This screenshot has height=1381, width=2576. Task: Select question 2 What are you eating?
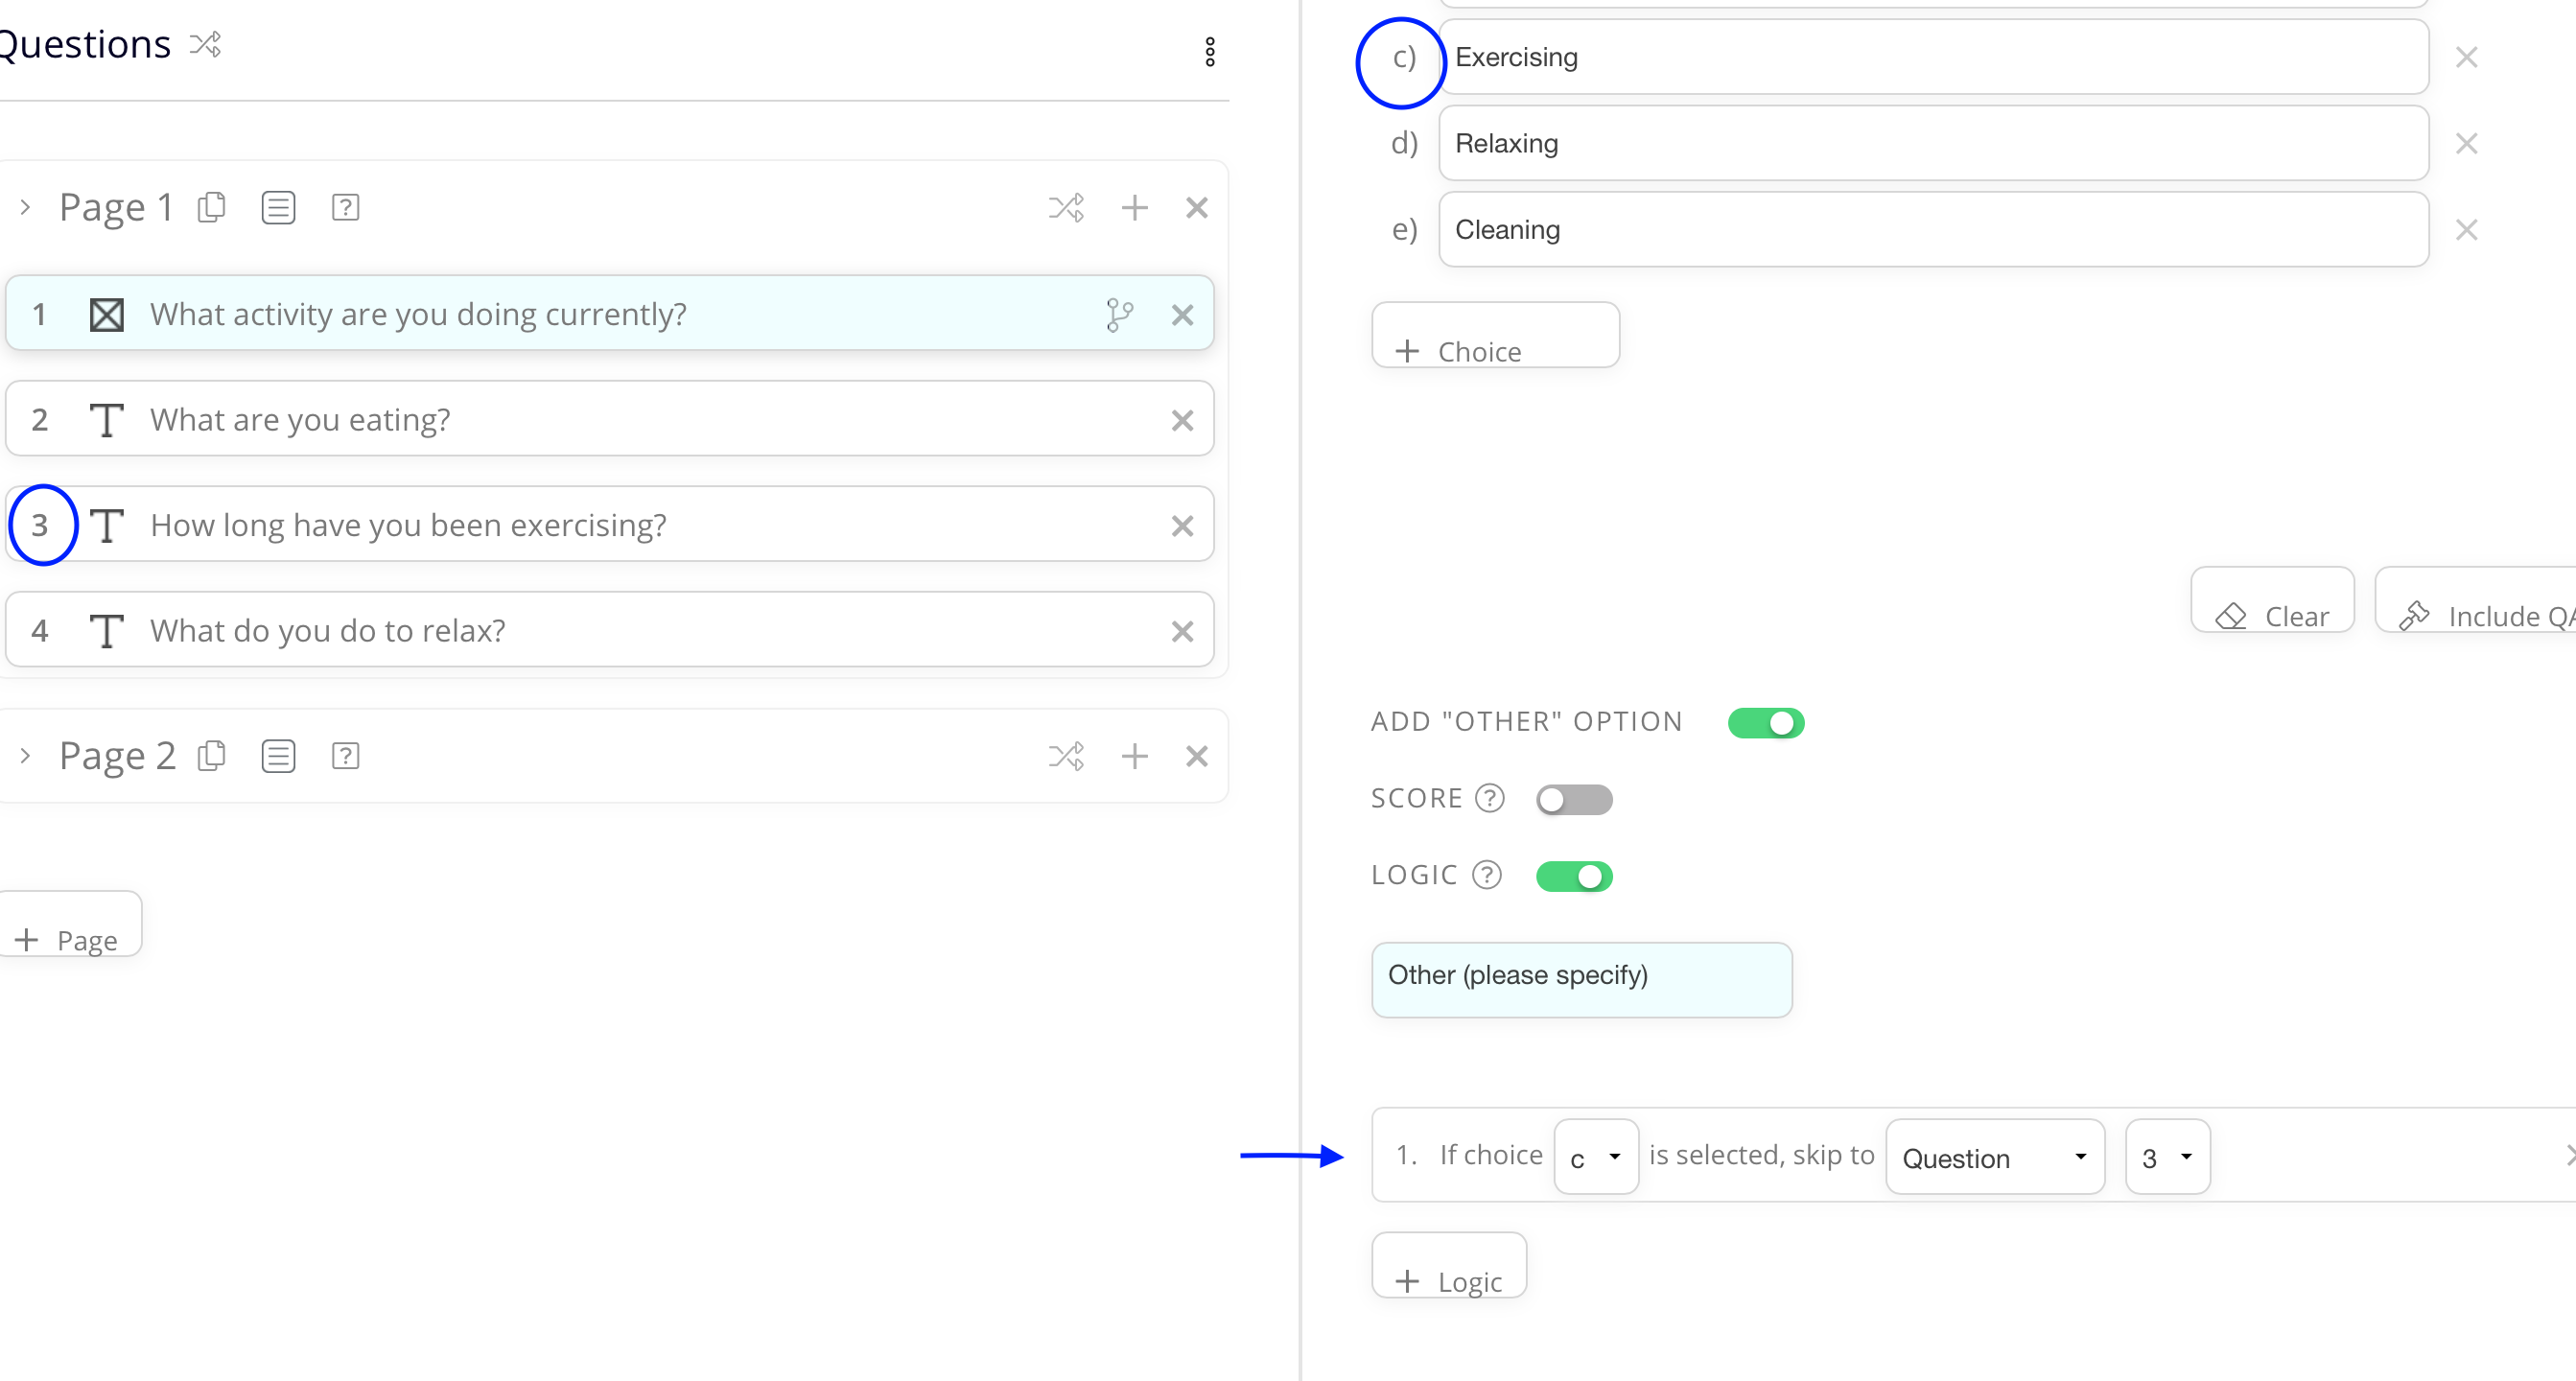coord(609,420)
